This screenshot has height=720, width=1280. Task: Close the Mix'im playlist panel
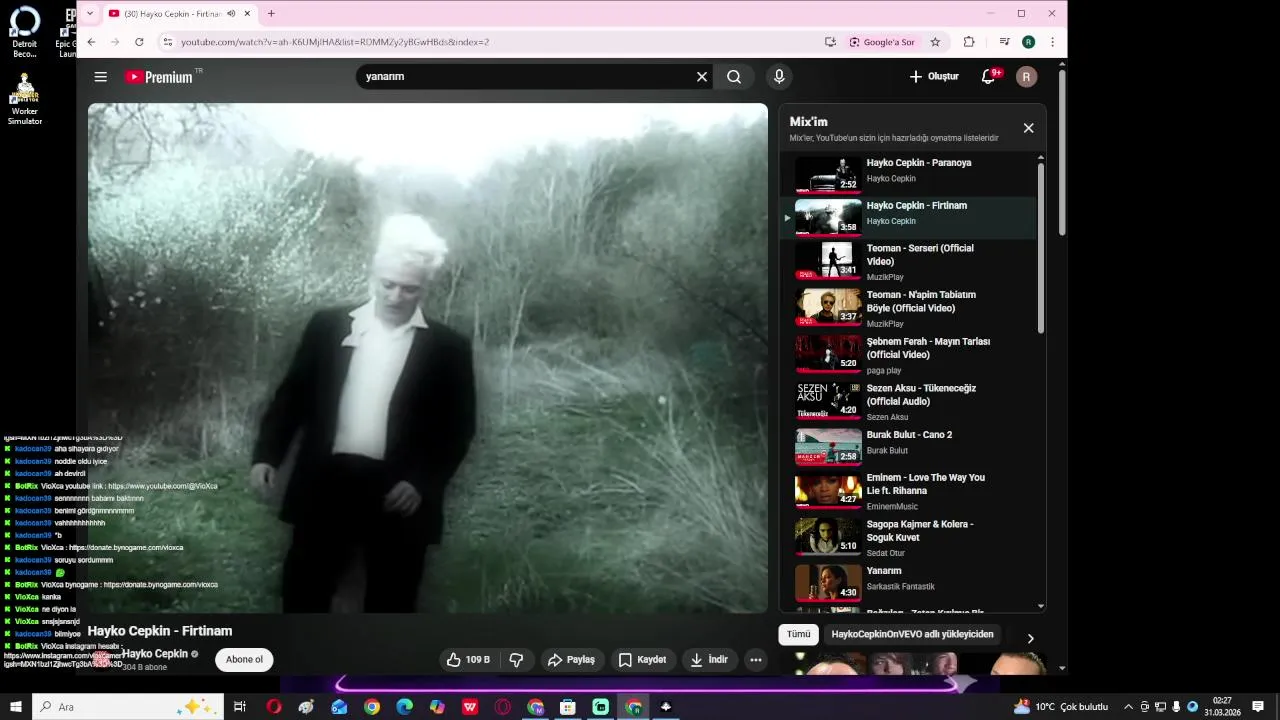click(x=1028, y=128)
